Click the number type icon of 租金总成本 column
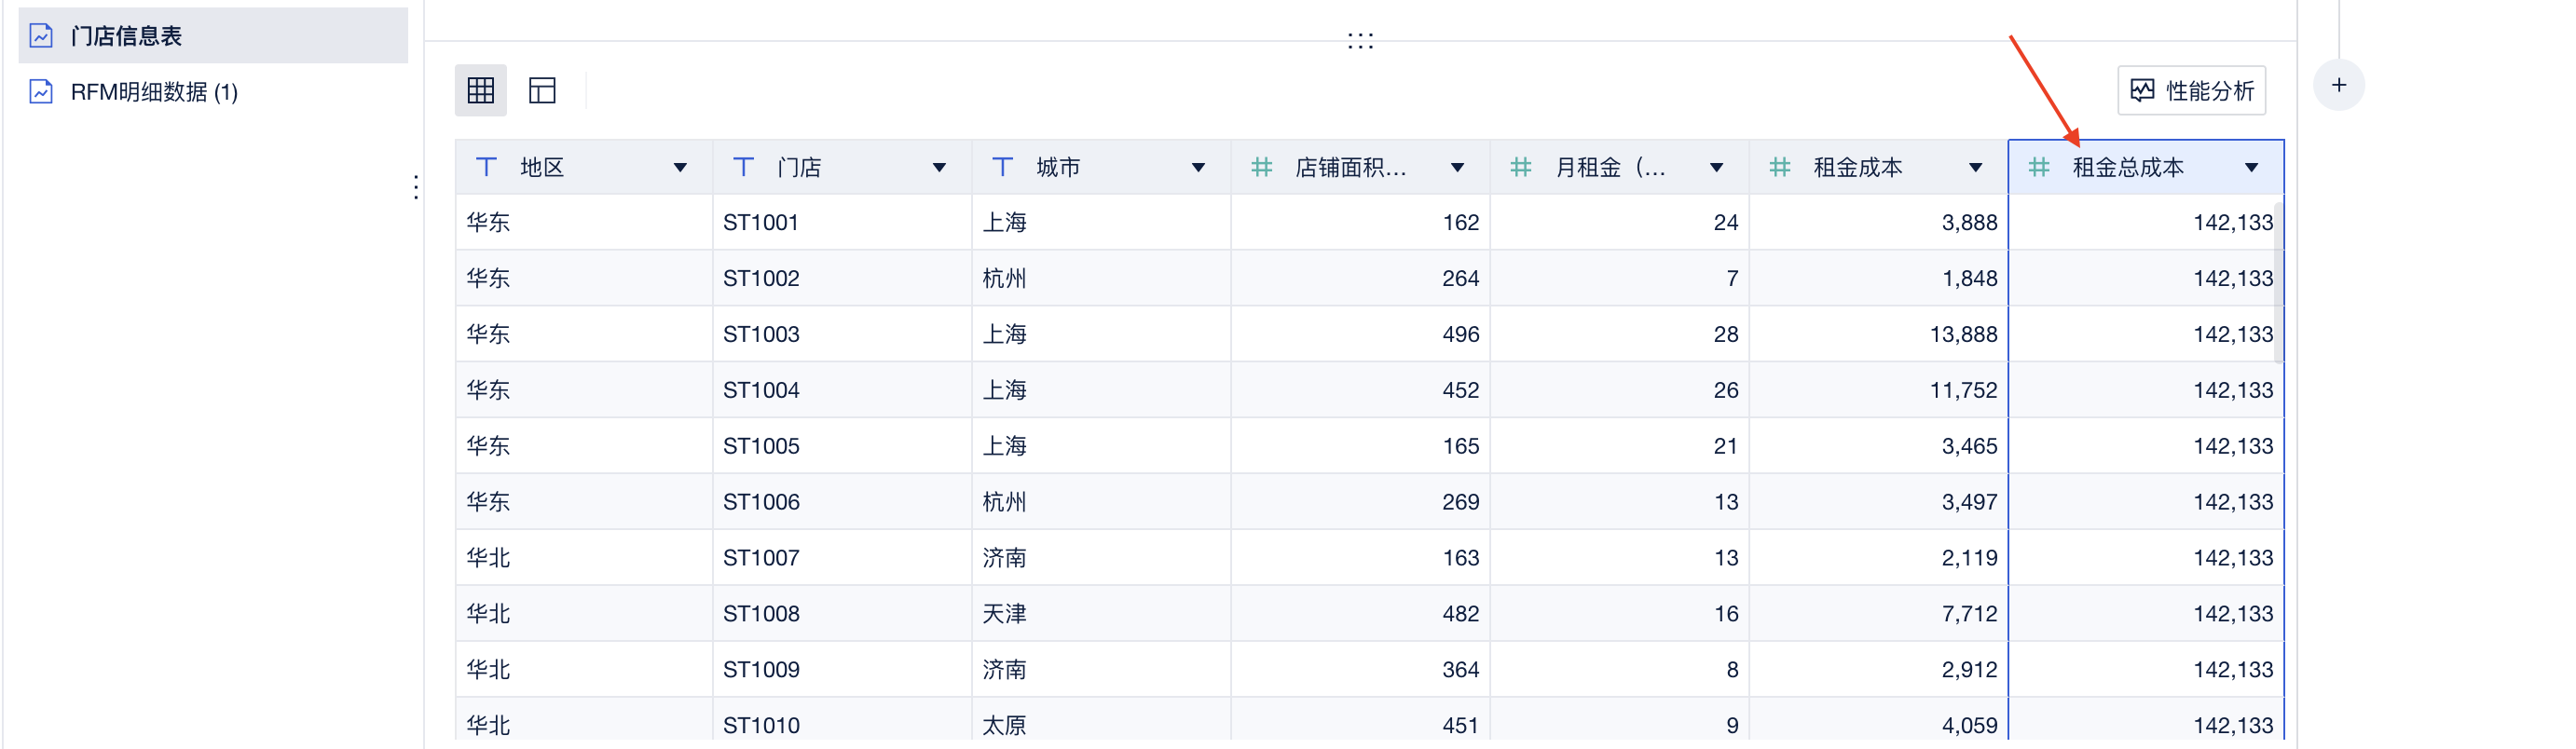The image size is (2576, 749). 2039,167
